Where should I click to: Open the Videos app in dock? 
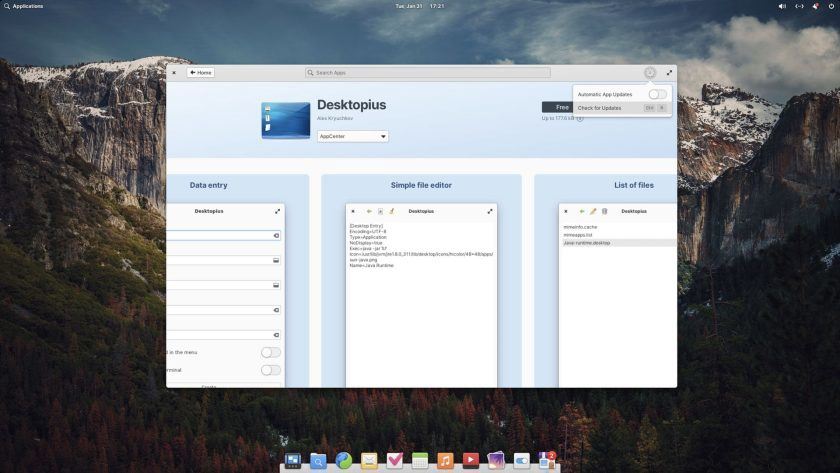pyautogui.click(x=471, y=461)
